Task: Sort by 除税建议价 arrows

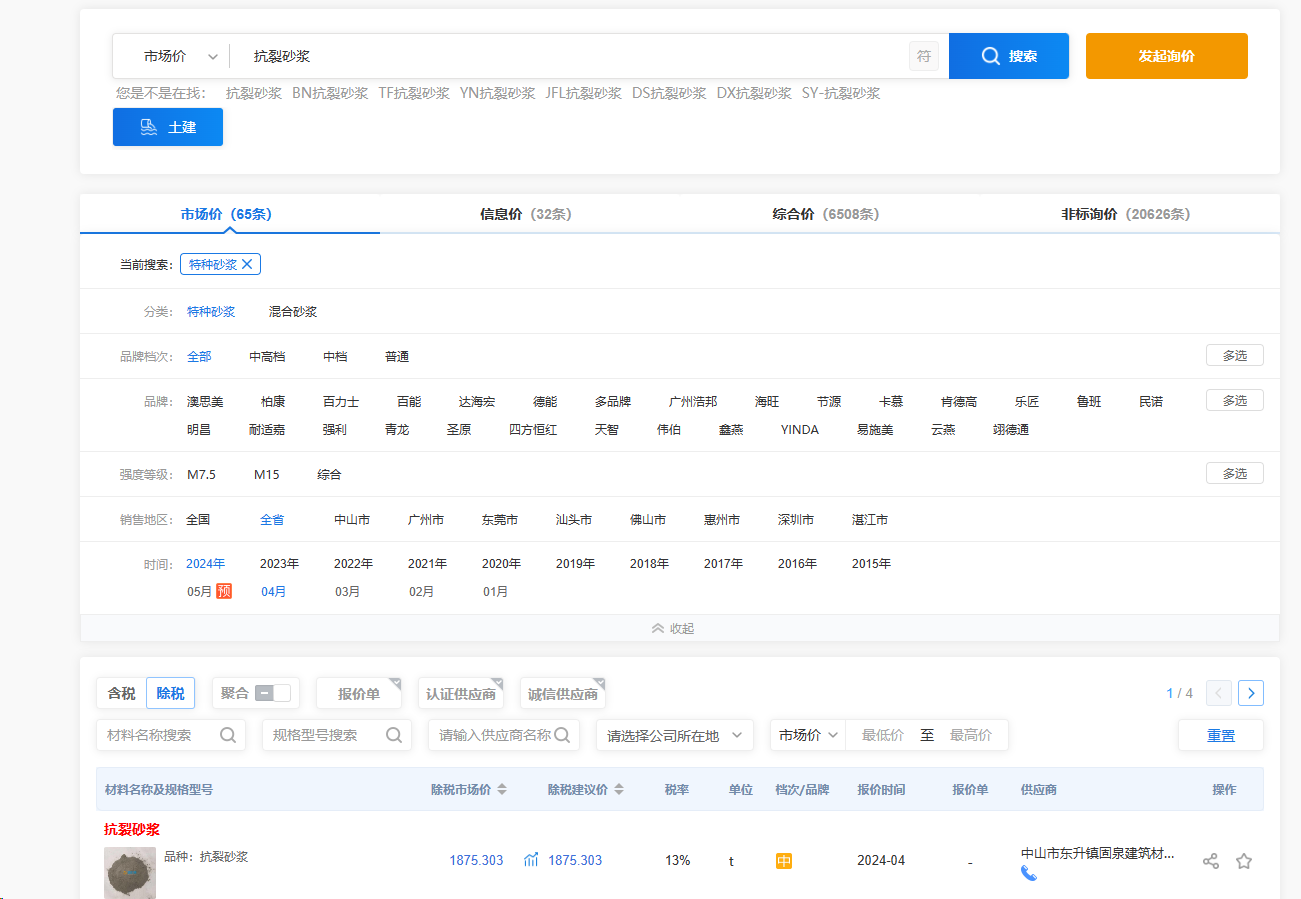Action: (619, 789)
